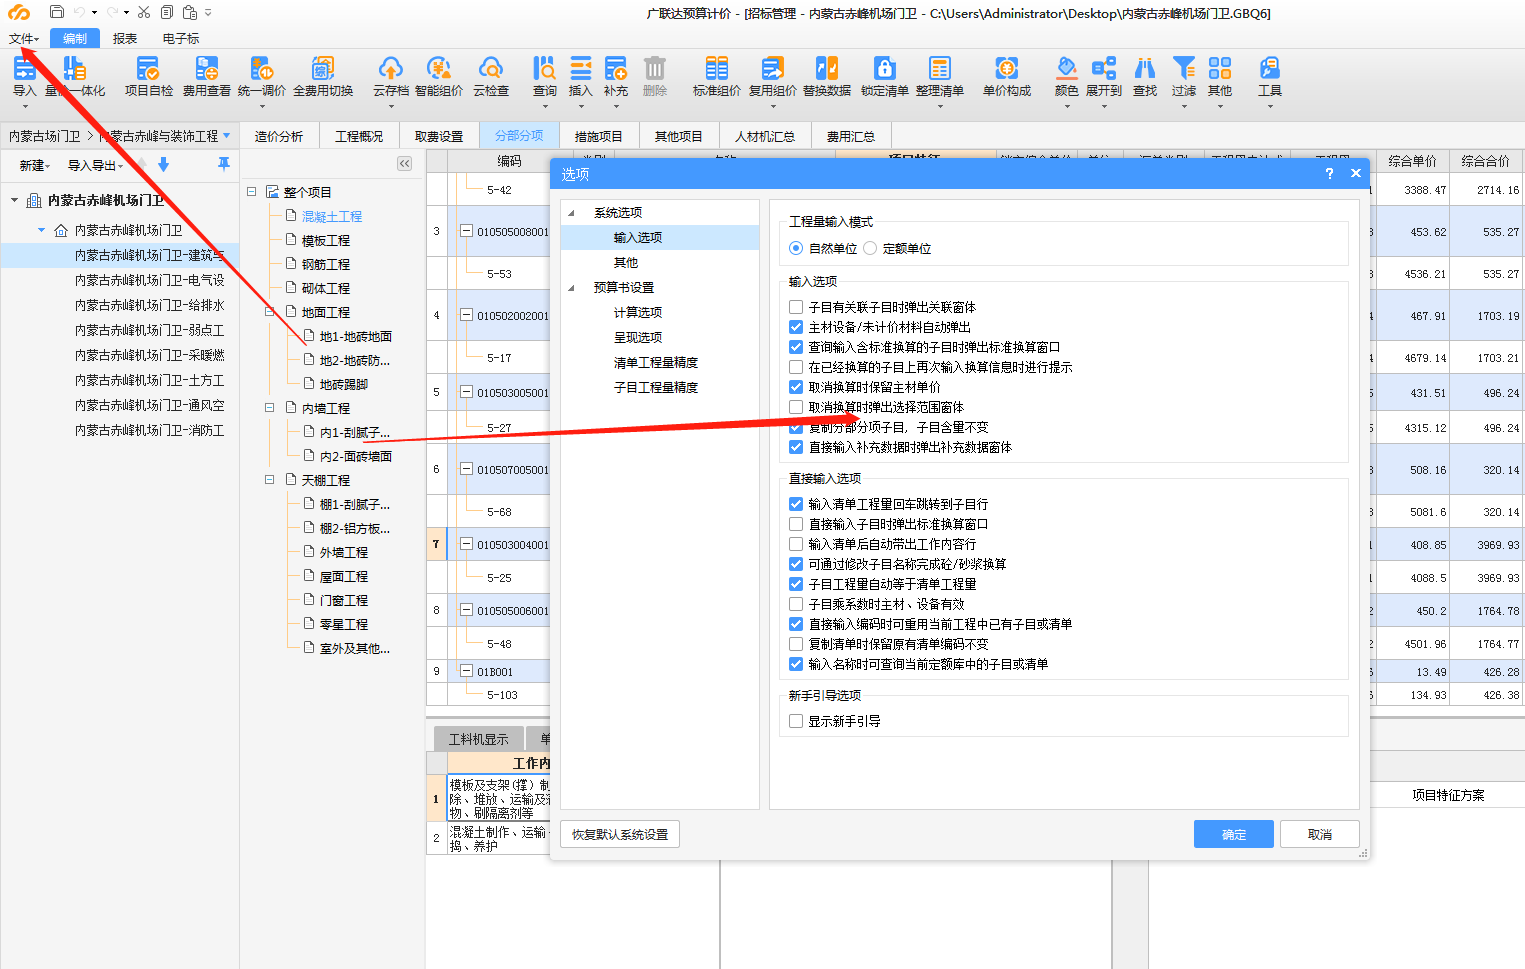Collapse 预算书设置 tree node in dialog
This screenshot has height=969, width=1525.
[572, 288]
